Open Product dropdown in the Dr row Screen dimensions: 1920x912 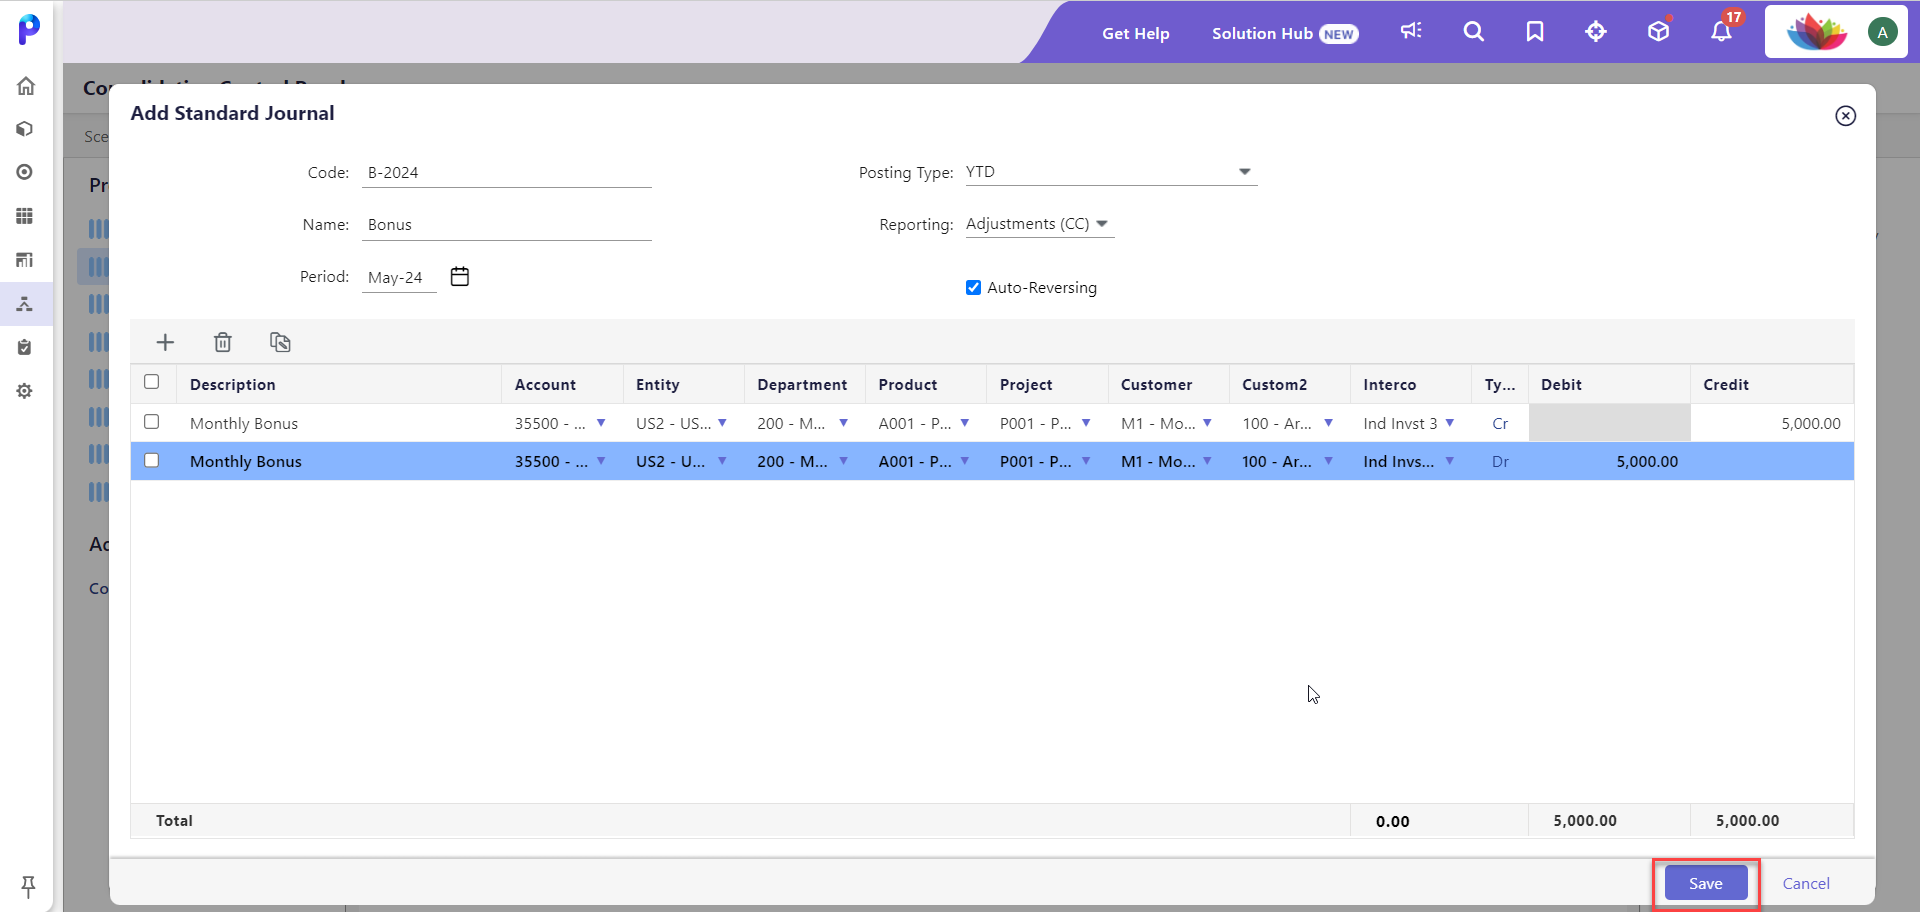(x=965, y=461)
